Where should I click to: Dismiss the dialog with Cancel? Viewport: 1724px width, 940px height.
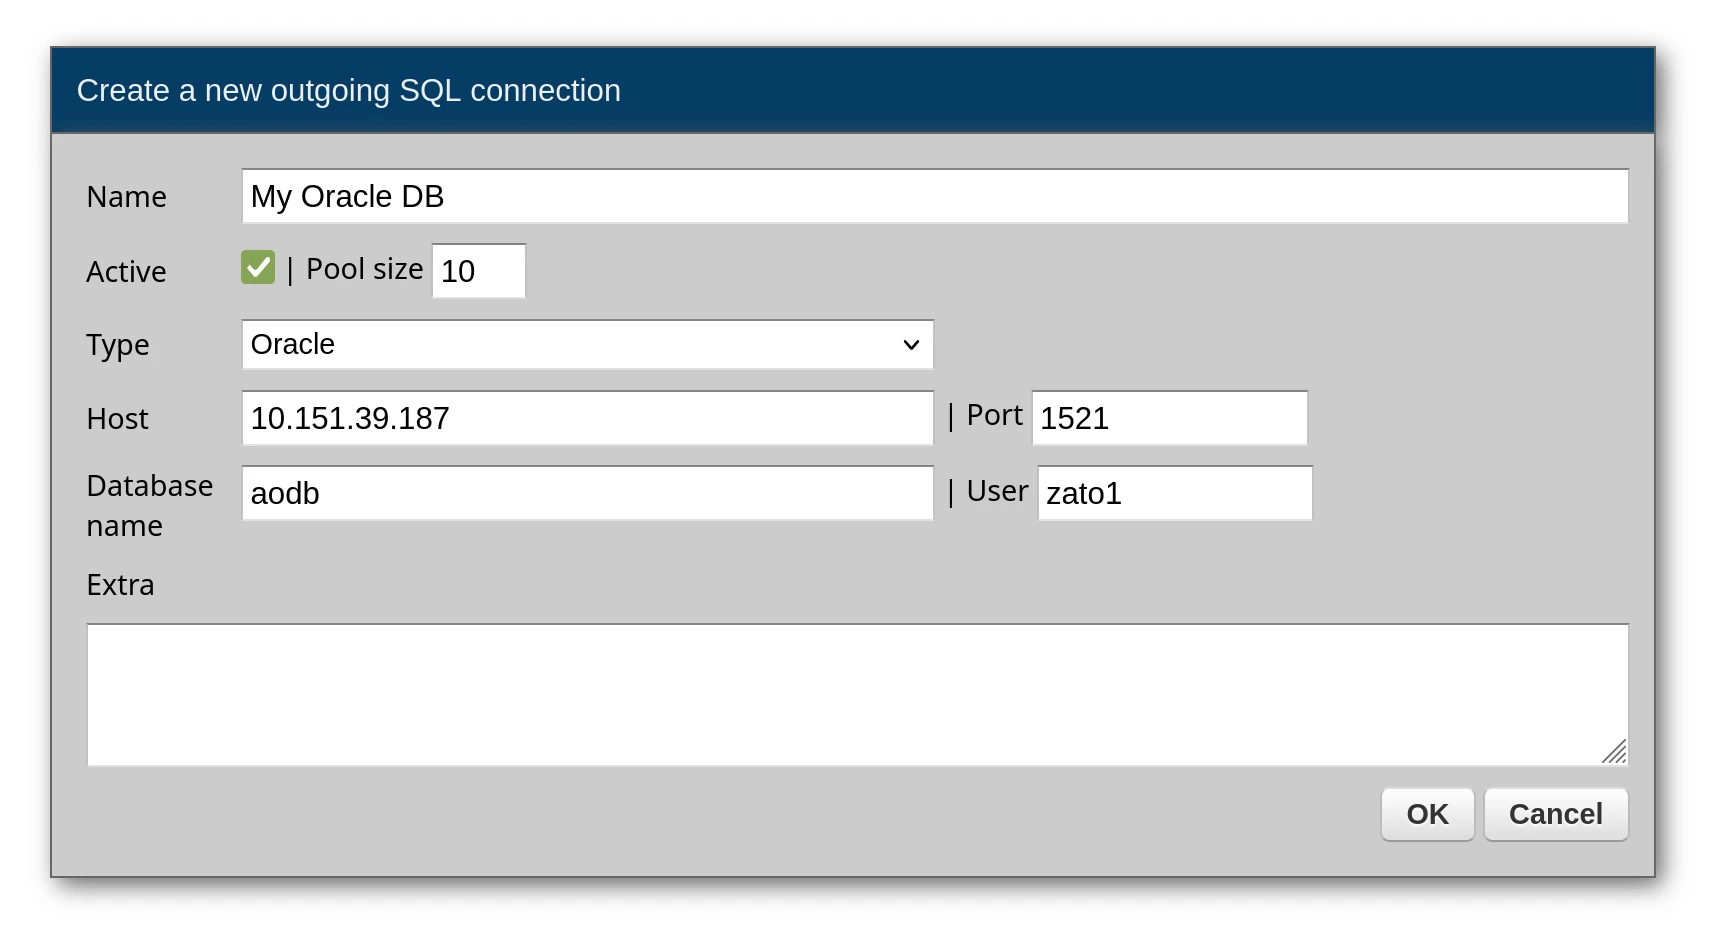pyautogui.click(x=1555, y=814)
